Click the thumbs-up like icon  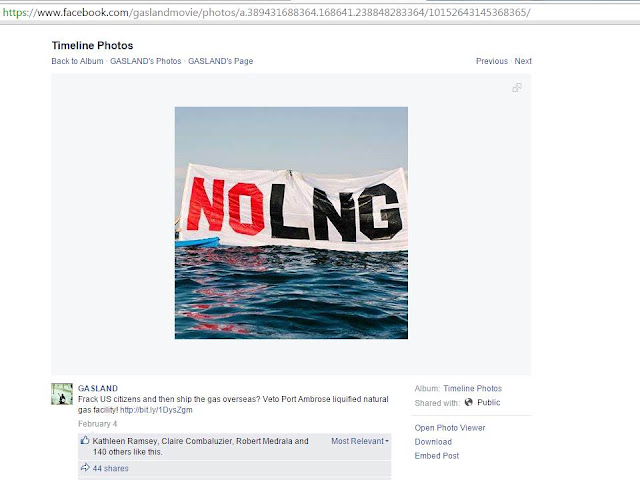pyautogui.click(x=85, y=440)
